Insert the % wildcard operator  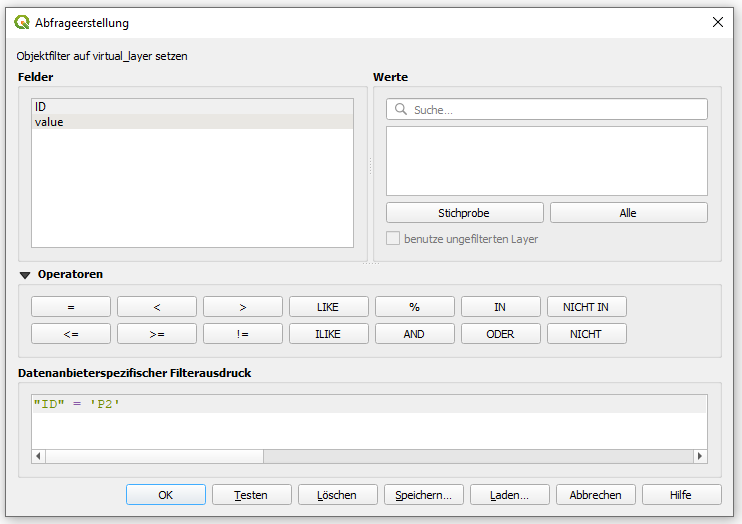click(x=415, y=307)
